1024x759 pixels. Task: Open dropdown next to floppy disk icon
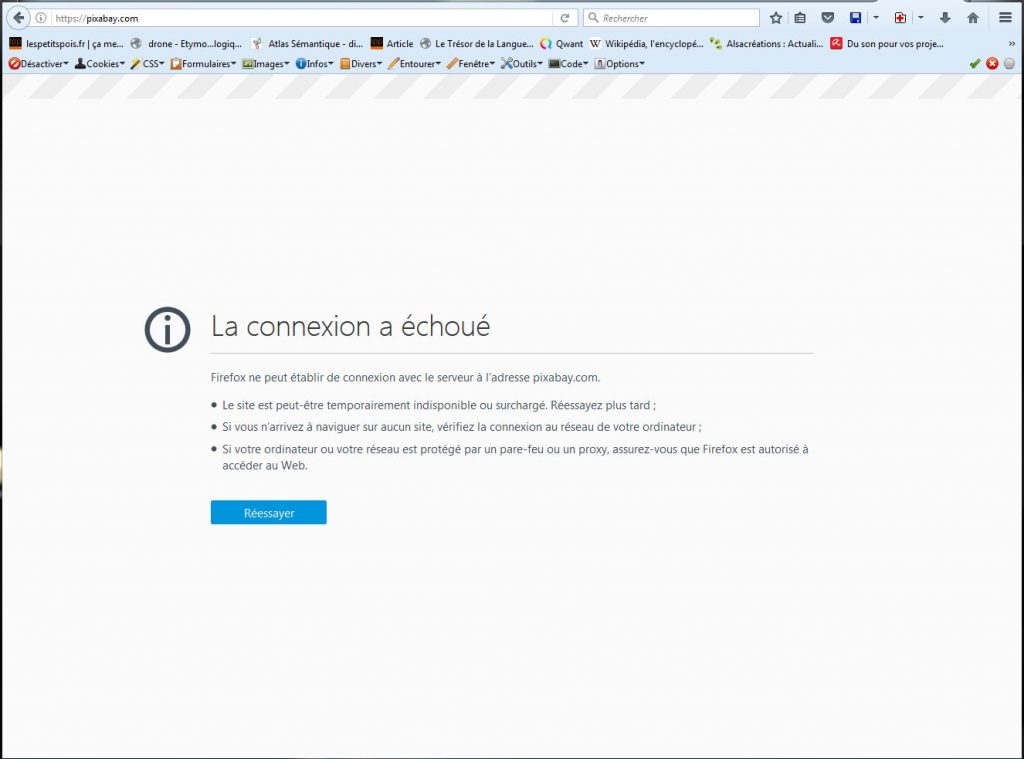[x=876, y=18]
